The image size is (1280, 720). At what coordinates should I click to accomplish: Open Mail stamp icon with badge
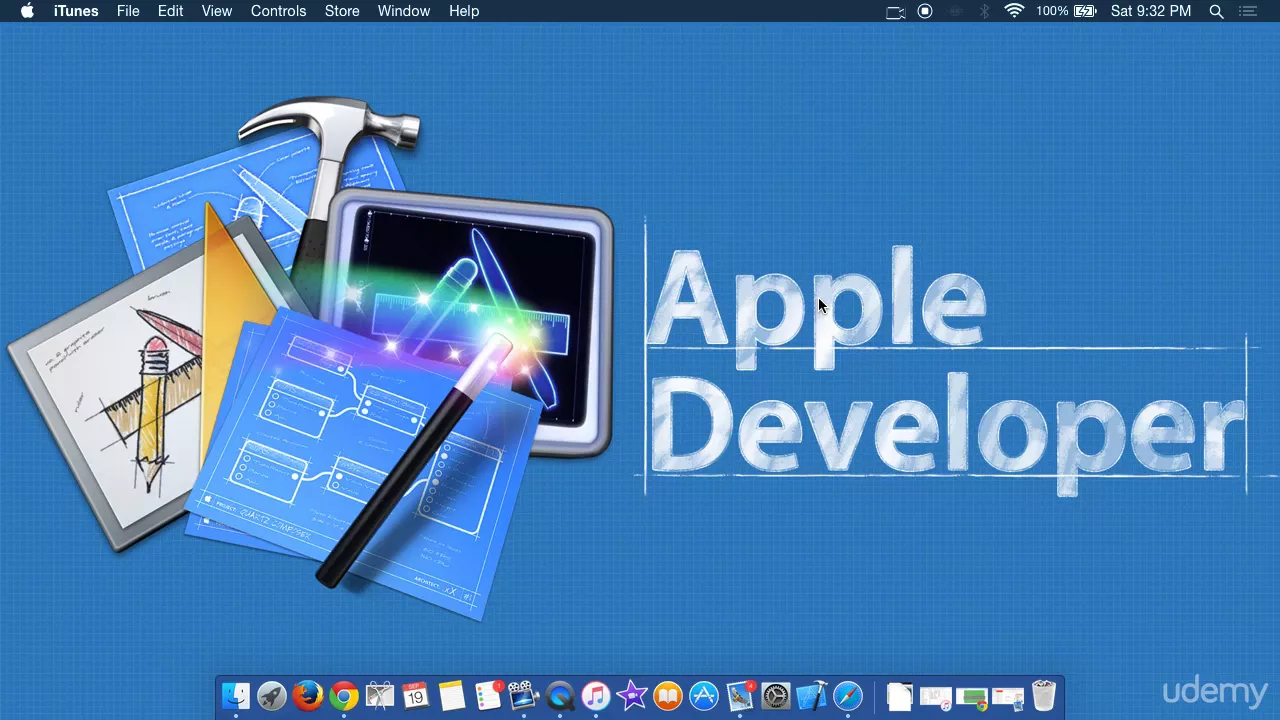coord(740,696)
